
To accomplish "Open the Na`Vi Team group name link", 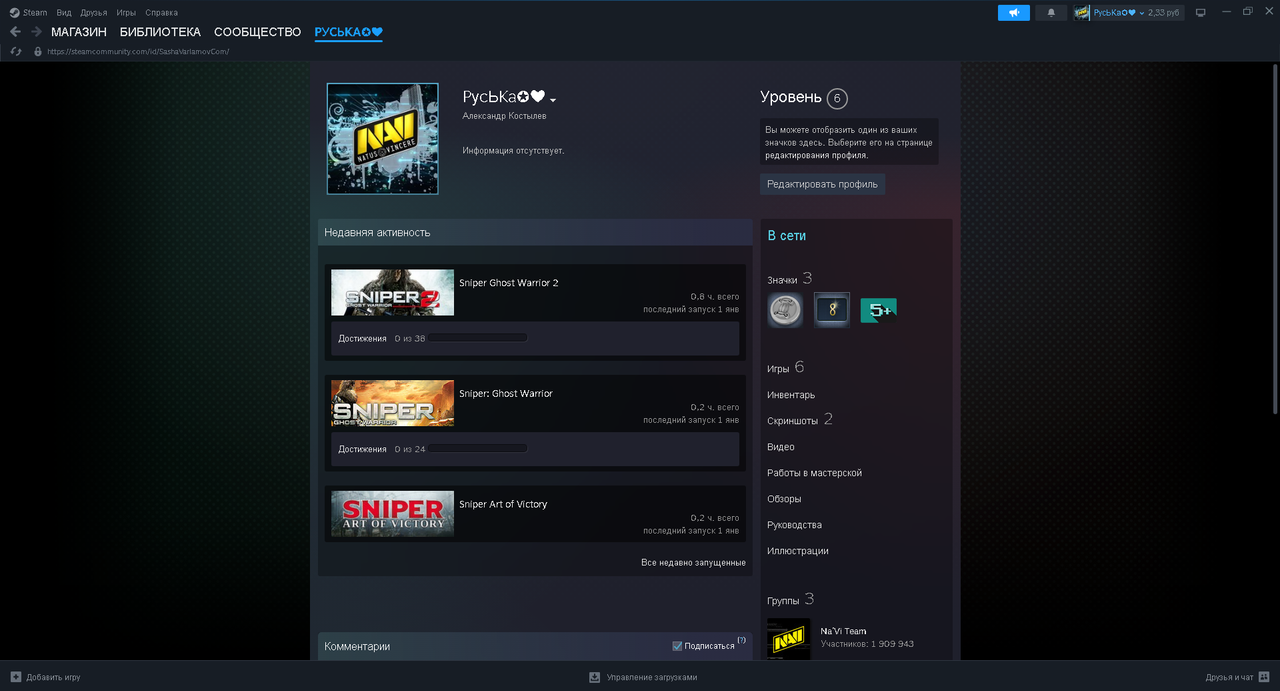I will pyautogui.click(x=843, y=631).
